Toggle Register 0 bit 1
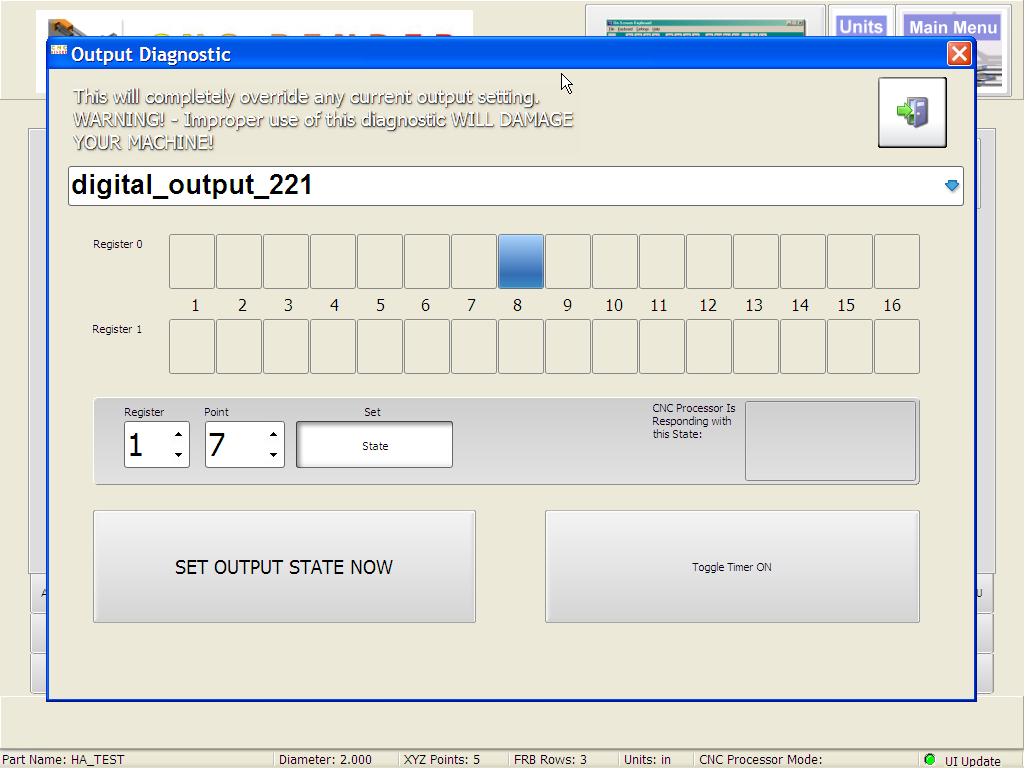Viewport: 1024px width, 768px height. tap(192, 262)
